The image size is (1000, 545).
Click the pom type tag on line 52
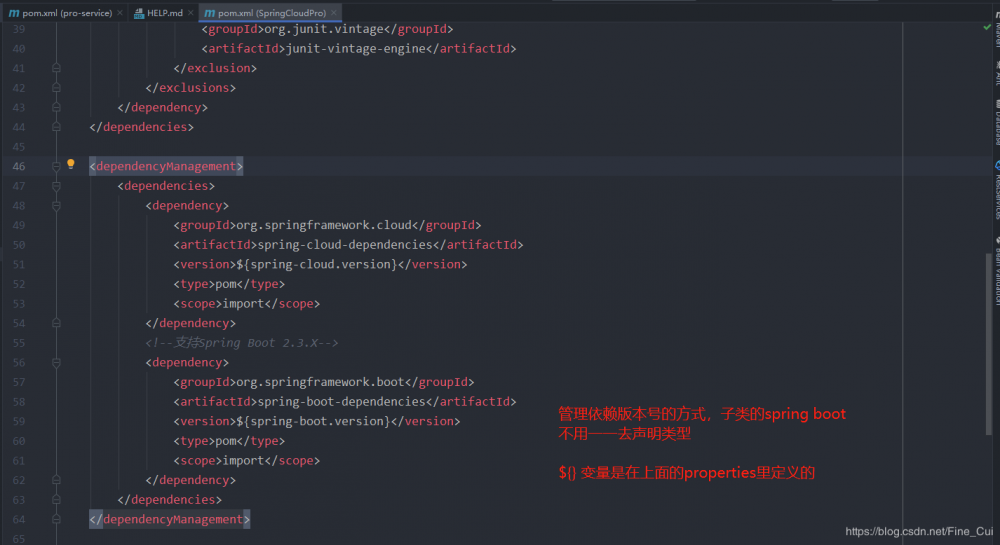pos(230,284)
